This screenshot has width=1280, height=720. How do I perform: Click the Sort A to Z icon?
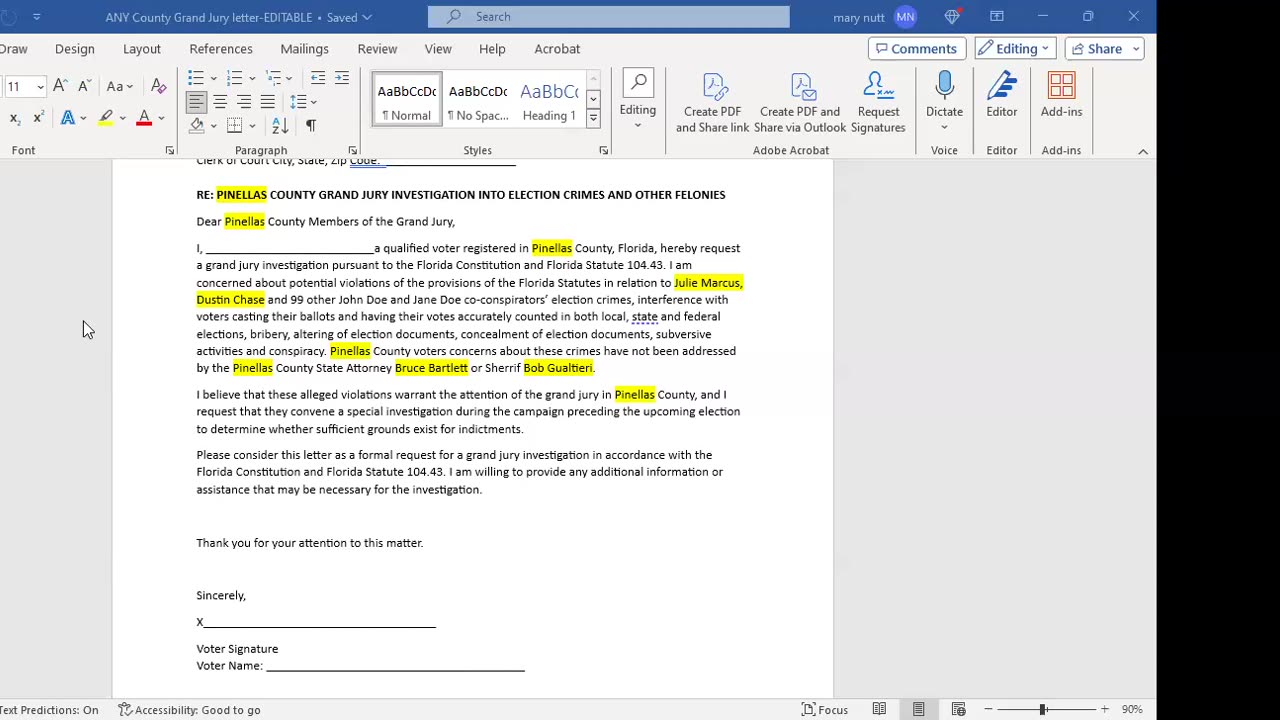[x=280, y=126]
